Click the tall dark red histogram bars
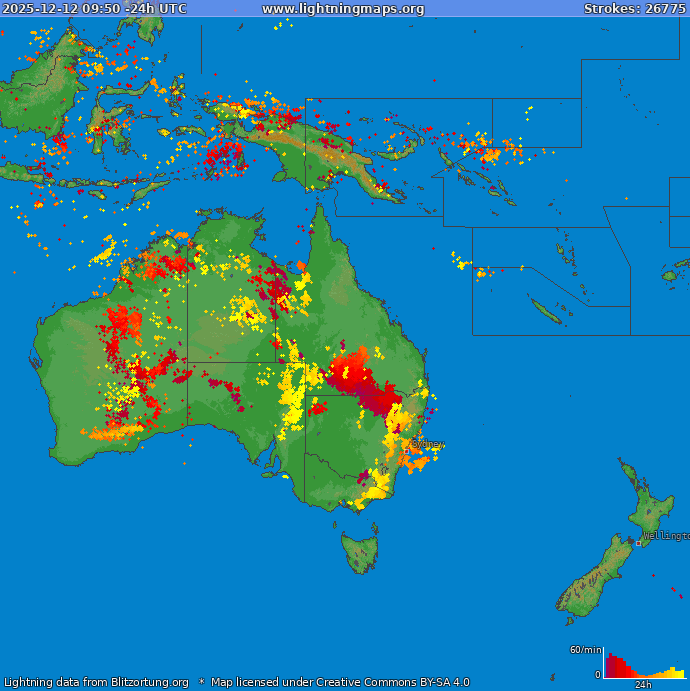690x691 pixels. [614, 666]
